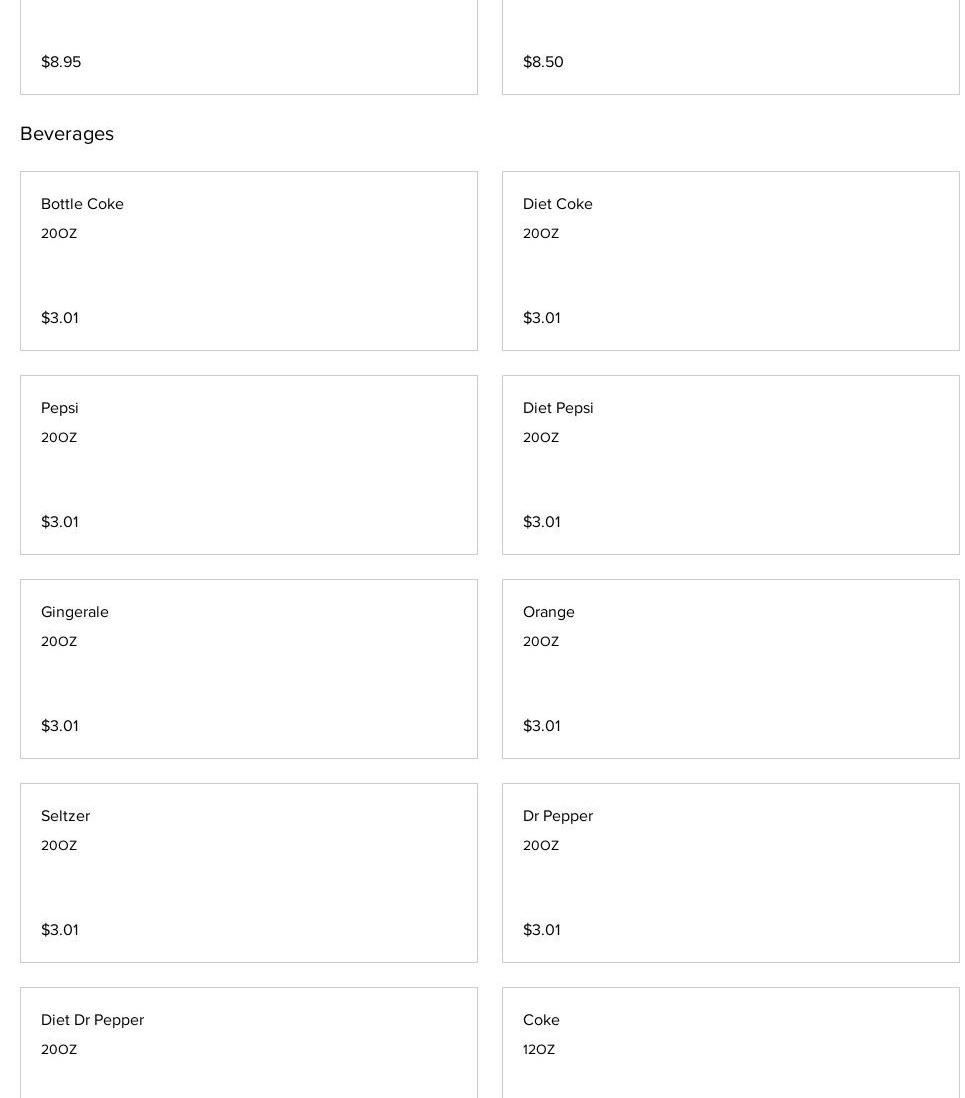Choose the Pepsi 20OZ item
965x1098 pixels.
(x=248, y=464)
